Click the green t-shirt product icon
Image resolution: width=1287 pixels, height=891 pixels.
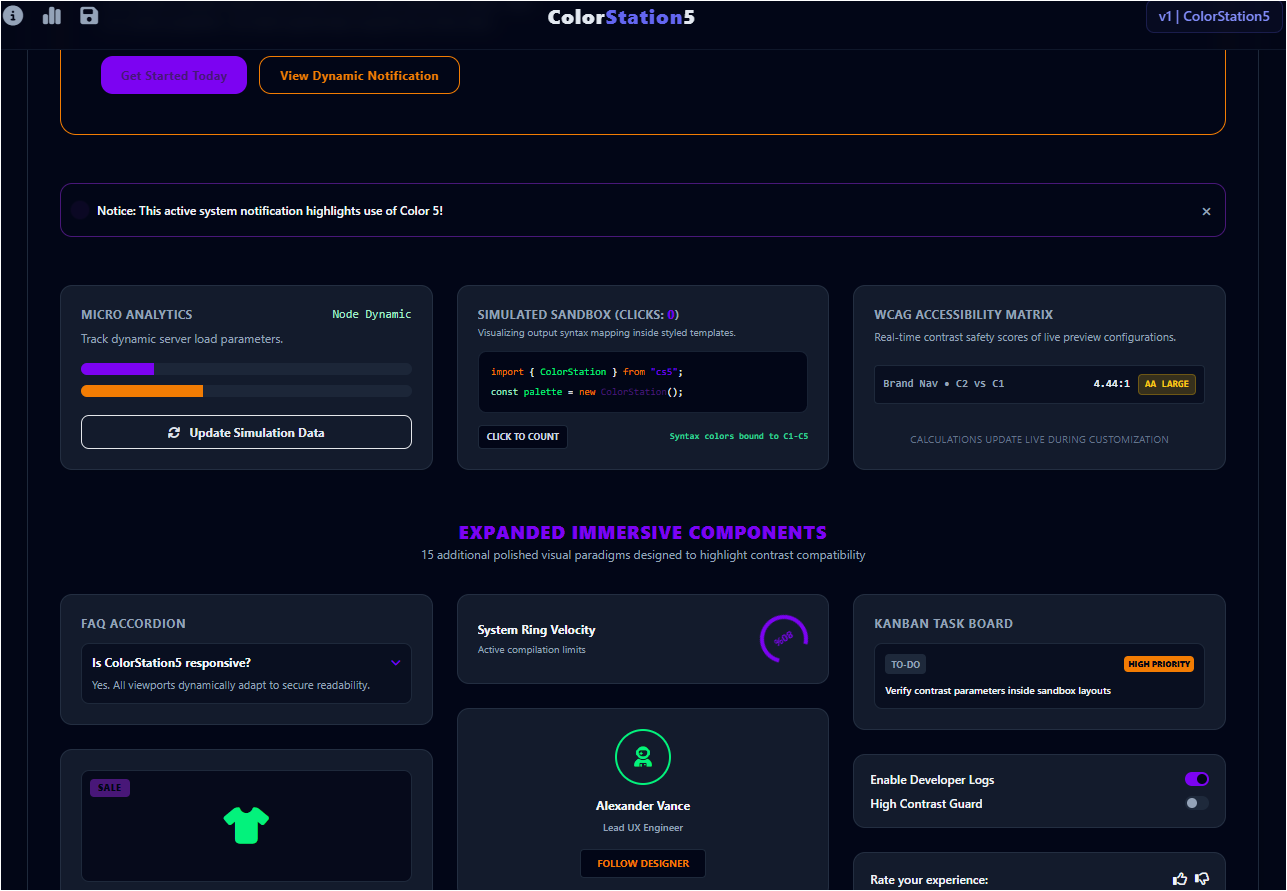point(246,825)
